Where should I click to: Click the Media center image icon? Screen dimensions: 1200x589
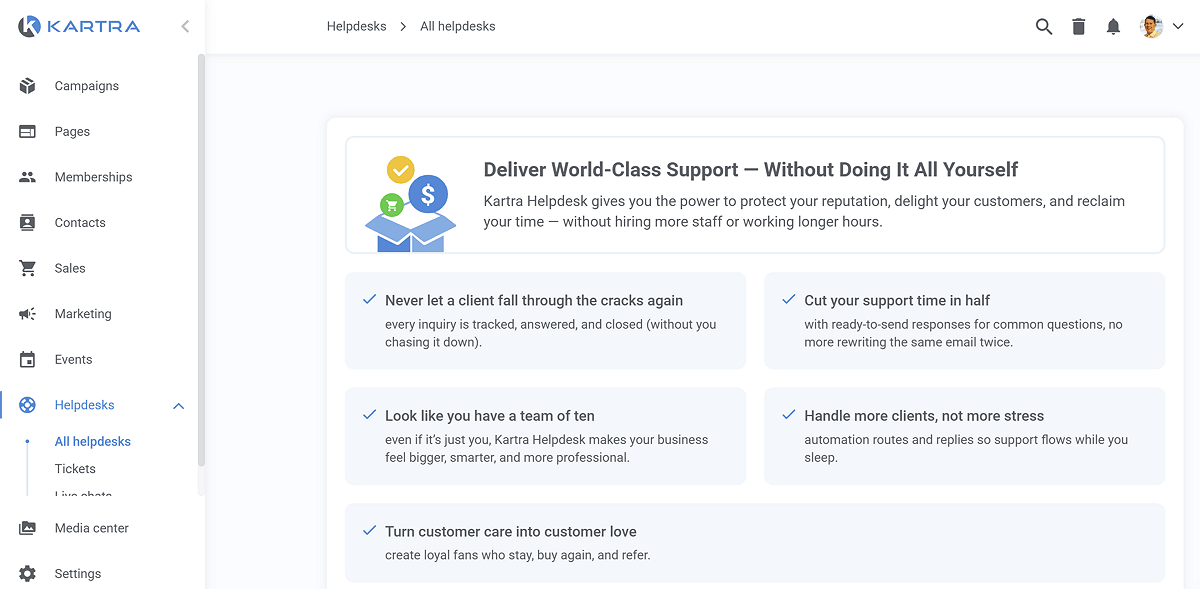coord(28,528)
